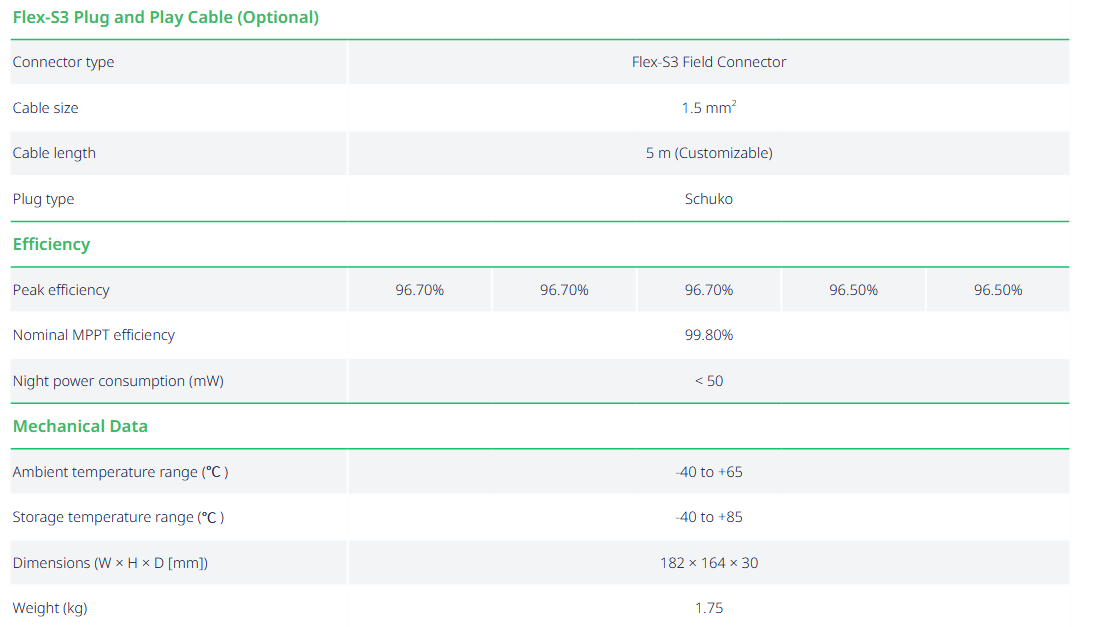The height and width of the screenshot is (627, 1096).
Task: Click the 99.80% MPPT efficiency value
Action: 708,335
